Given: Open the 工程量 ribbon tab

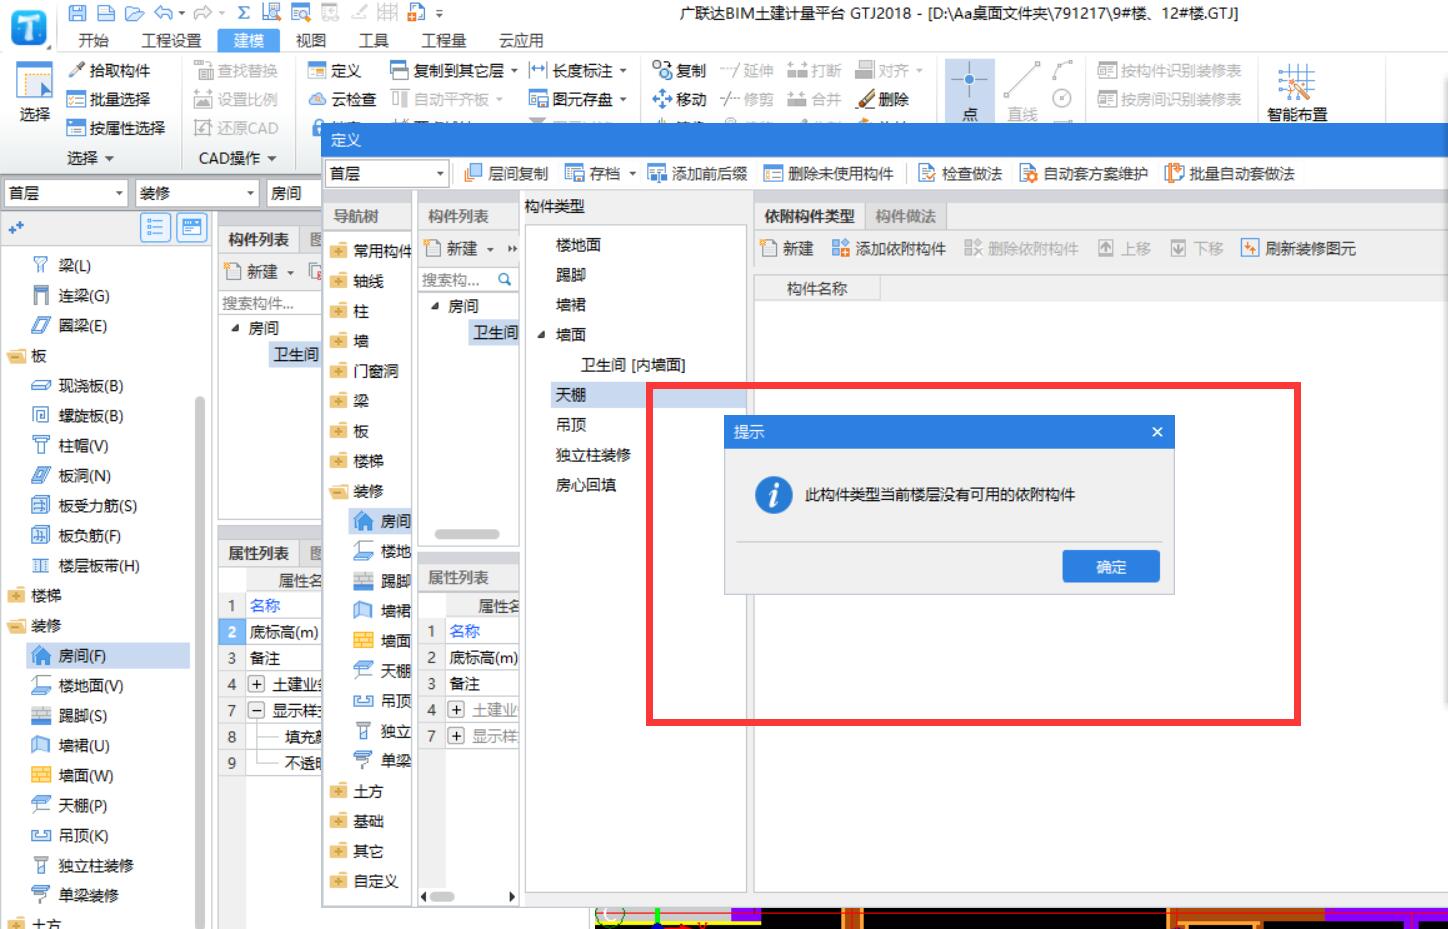Looking at the screenshot, I should [443, 40].
